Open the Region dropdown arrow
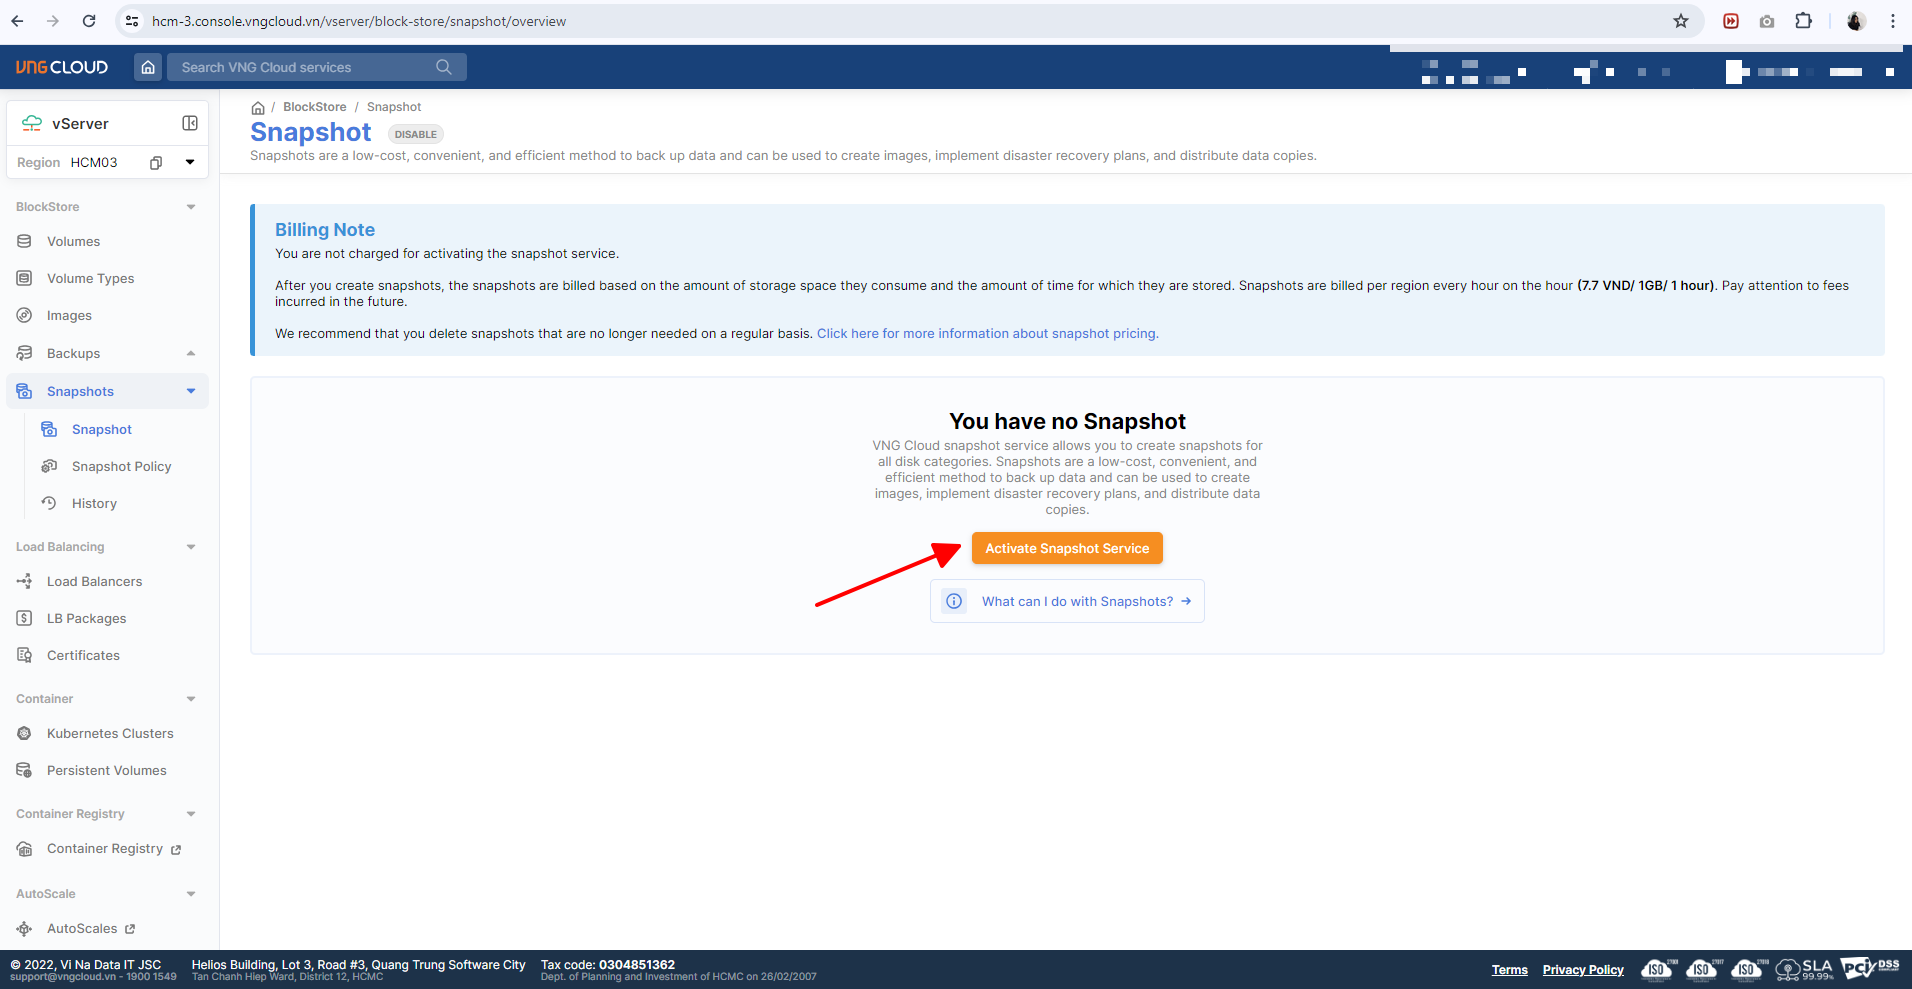The image size is (1912, 989). click(190, 162)
